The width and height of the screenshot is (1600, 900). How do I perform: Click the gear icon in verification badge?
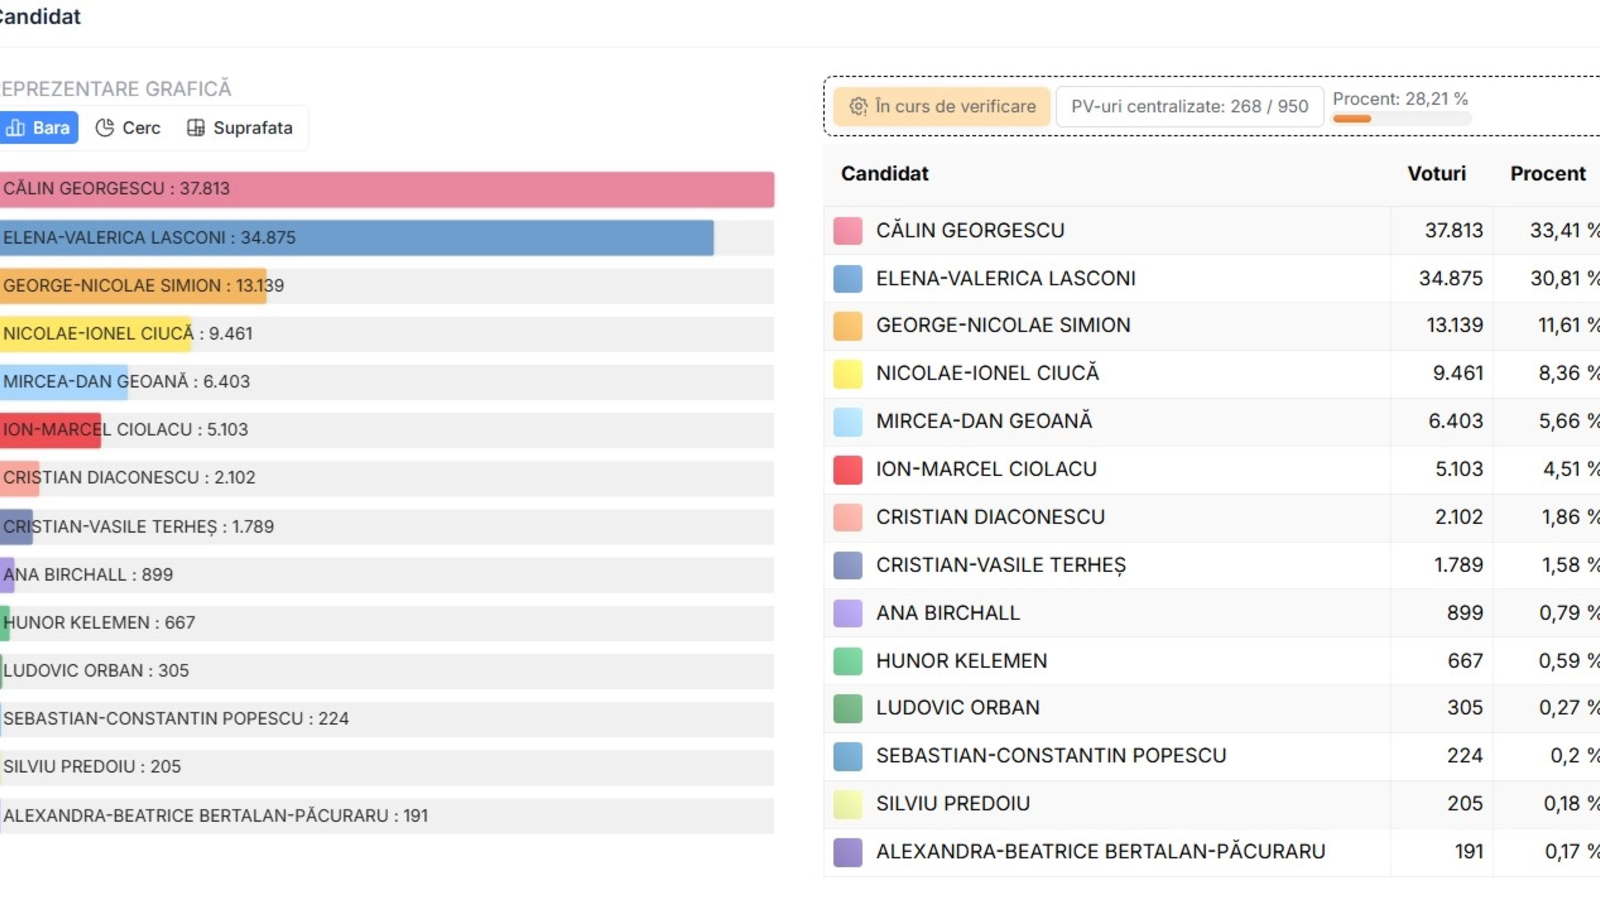tap(858, 106)
